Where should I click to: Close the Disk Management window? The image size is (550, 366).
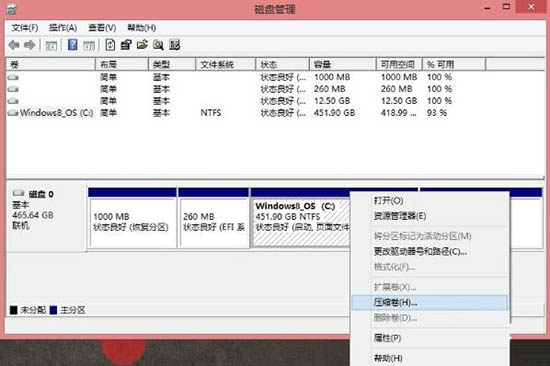tap(531, 7)
